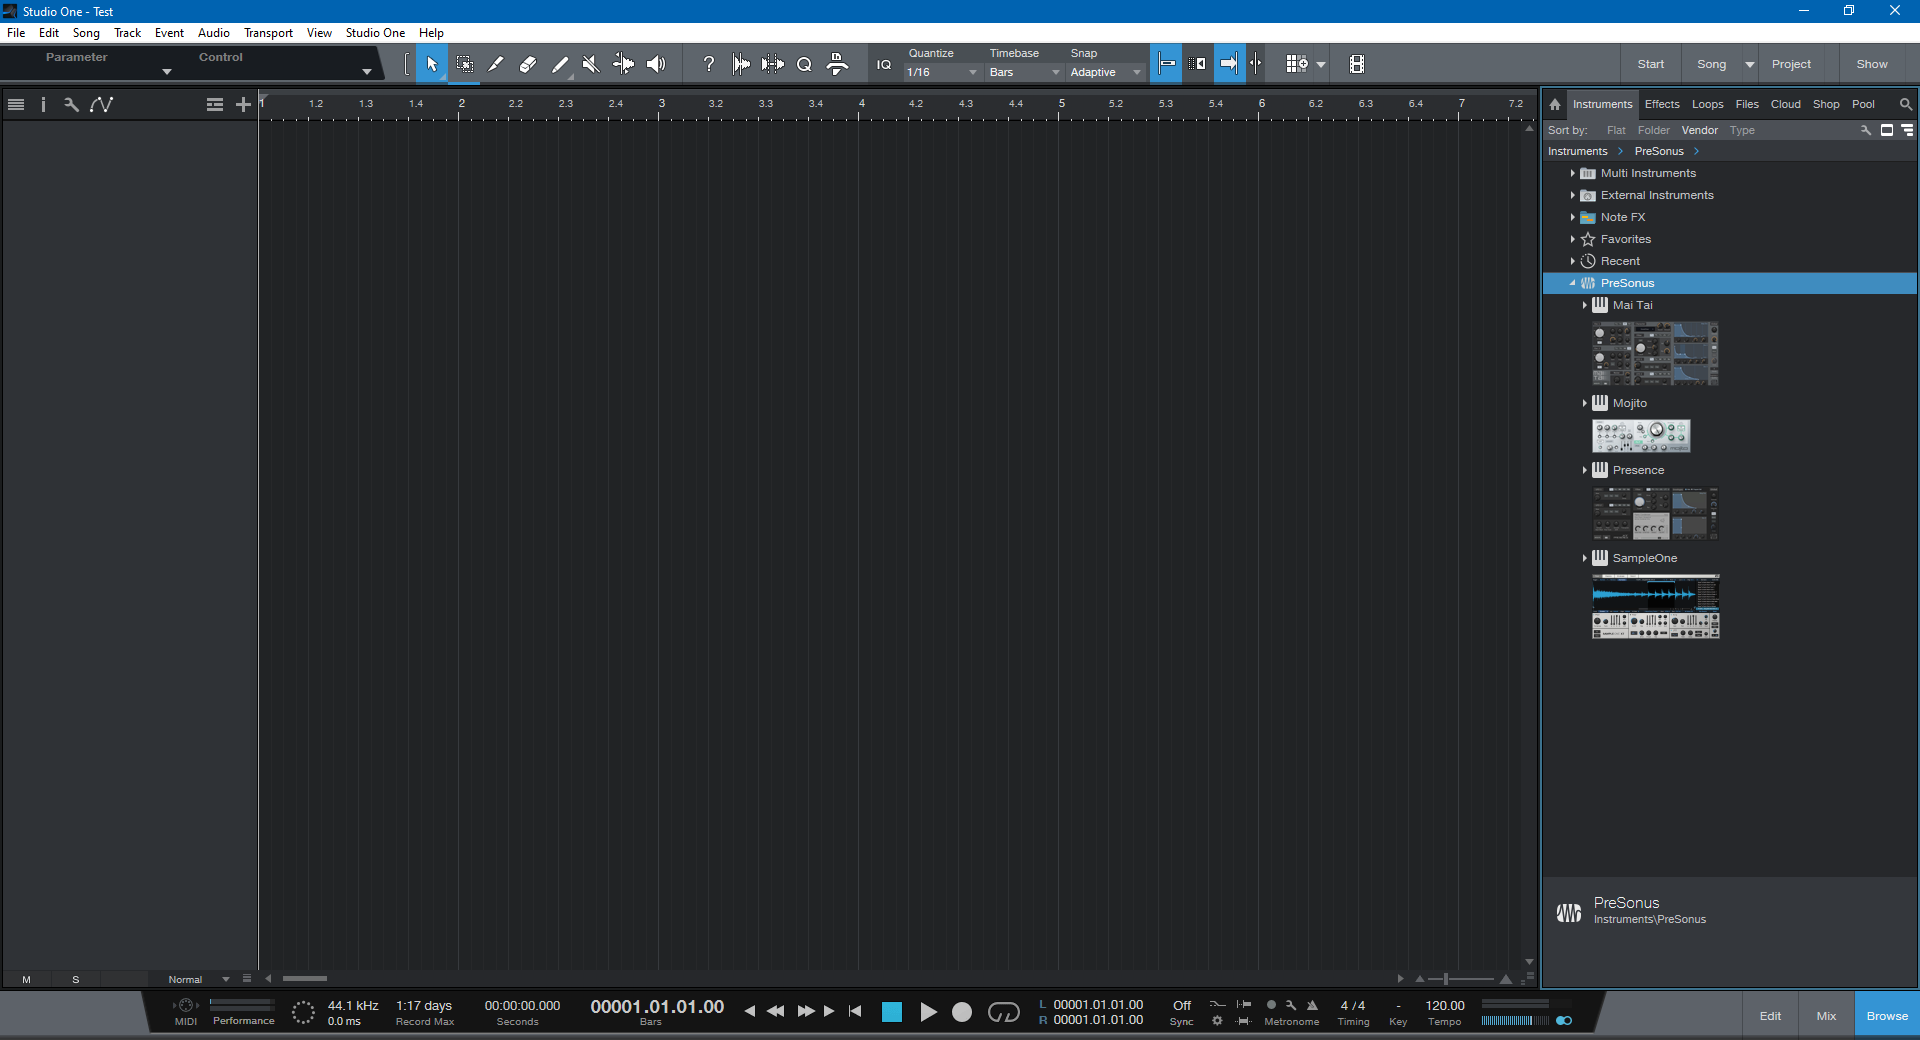The image size is (1920, 1040).
Task: Select the Bend tool
Action: pyautogui.click(x=623, y=64)
